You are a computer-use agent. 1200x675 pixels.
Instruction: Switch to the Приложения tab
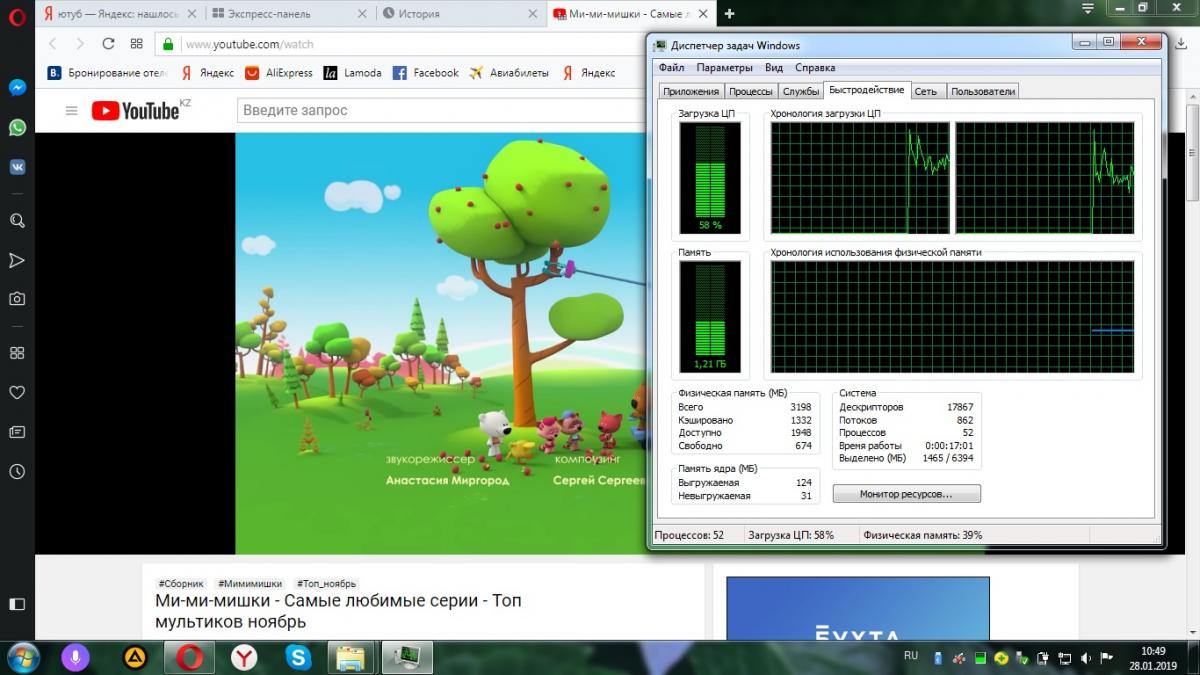(x=691, y=91)
